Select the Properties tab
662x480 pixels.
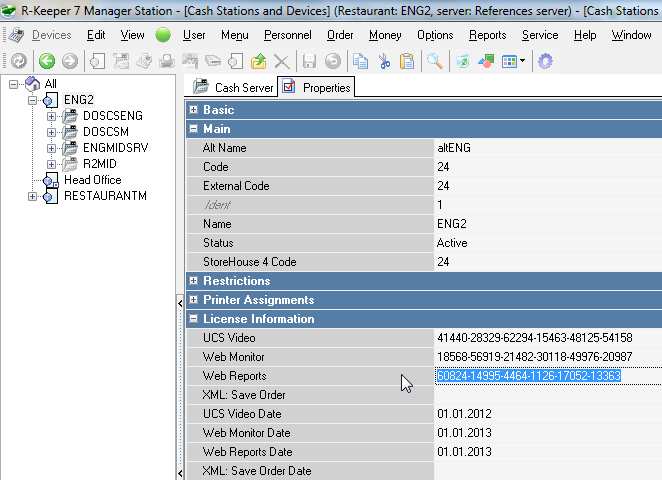[x=316, y=87]
